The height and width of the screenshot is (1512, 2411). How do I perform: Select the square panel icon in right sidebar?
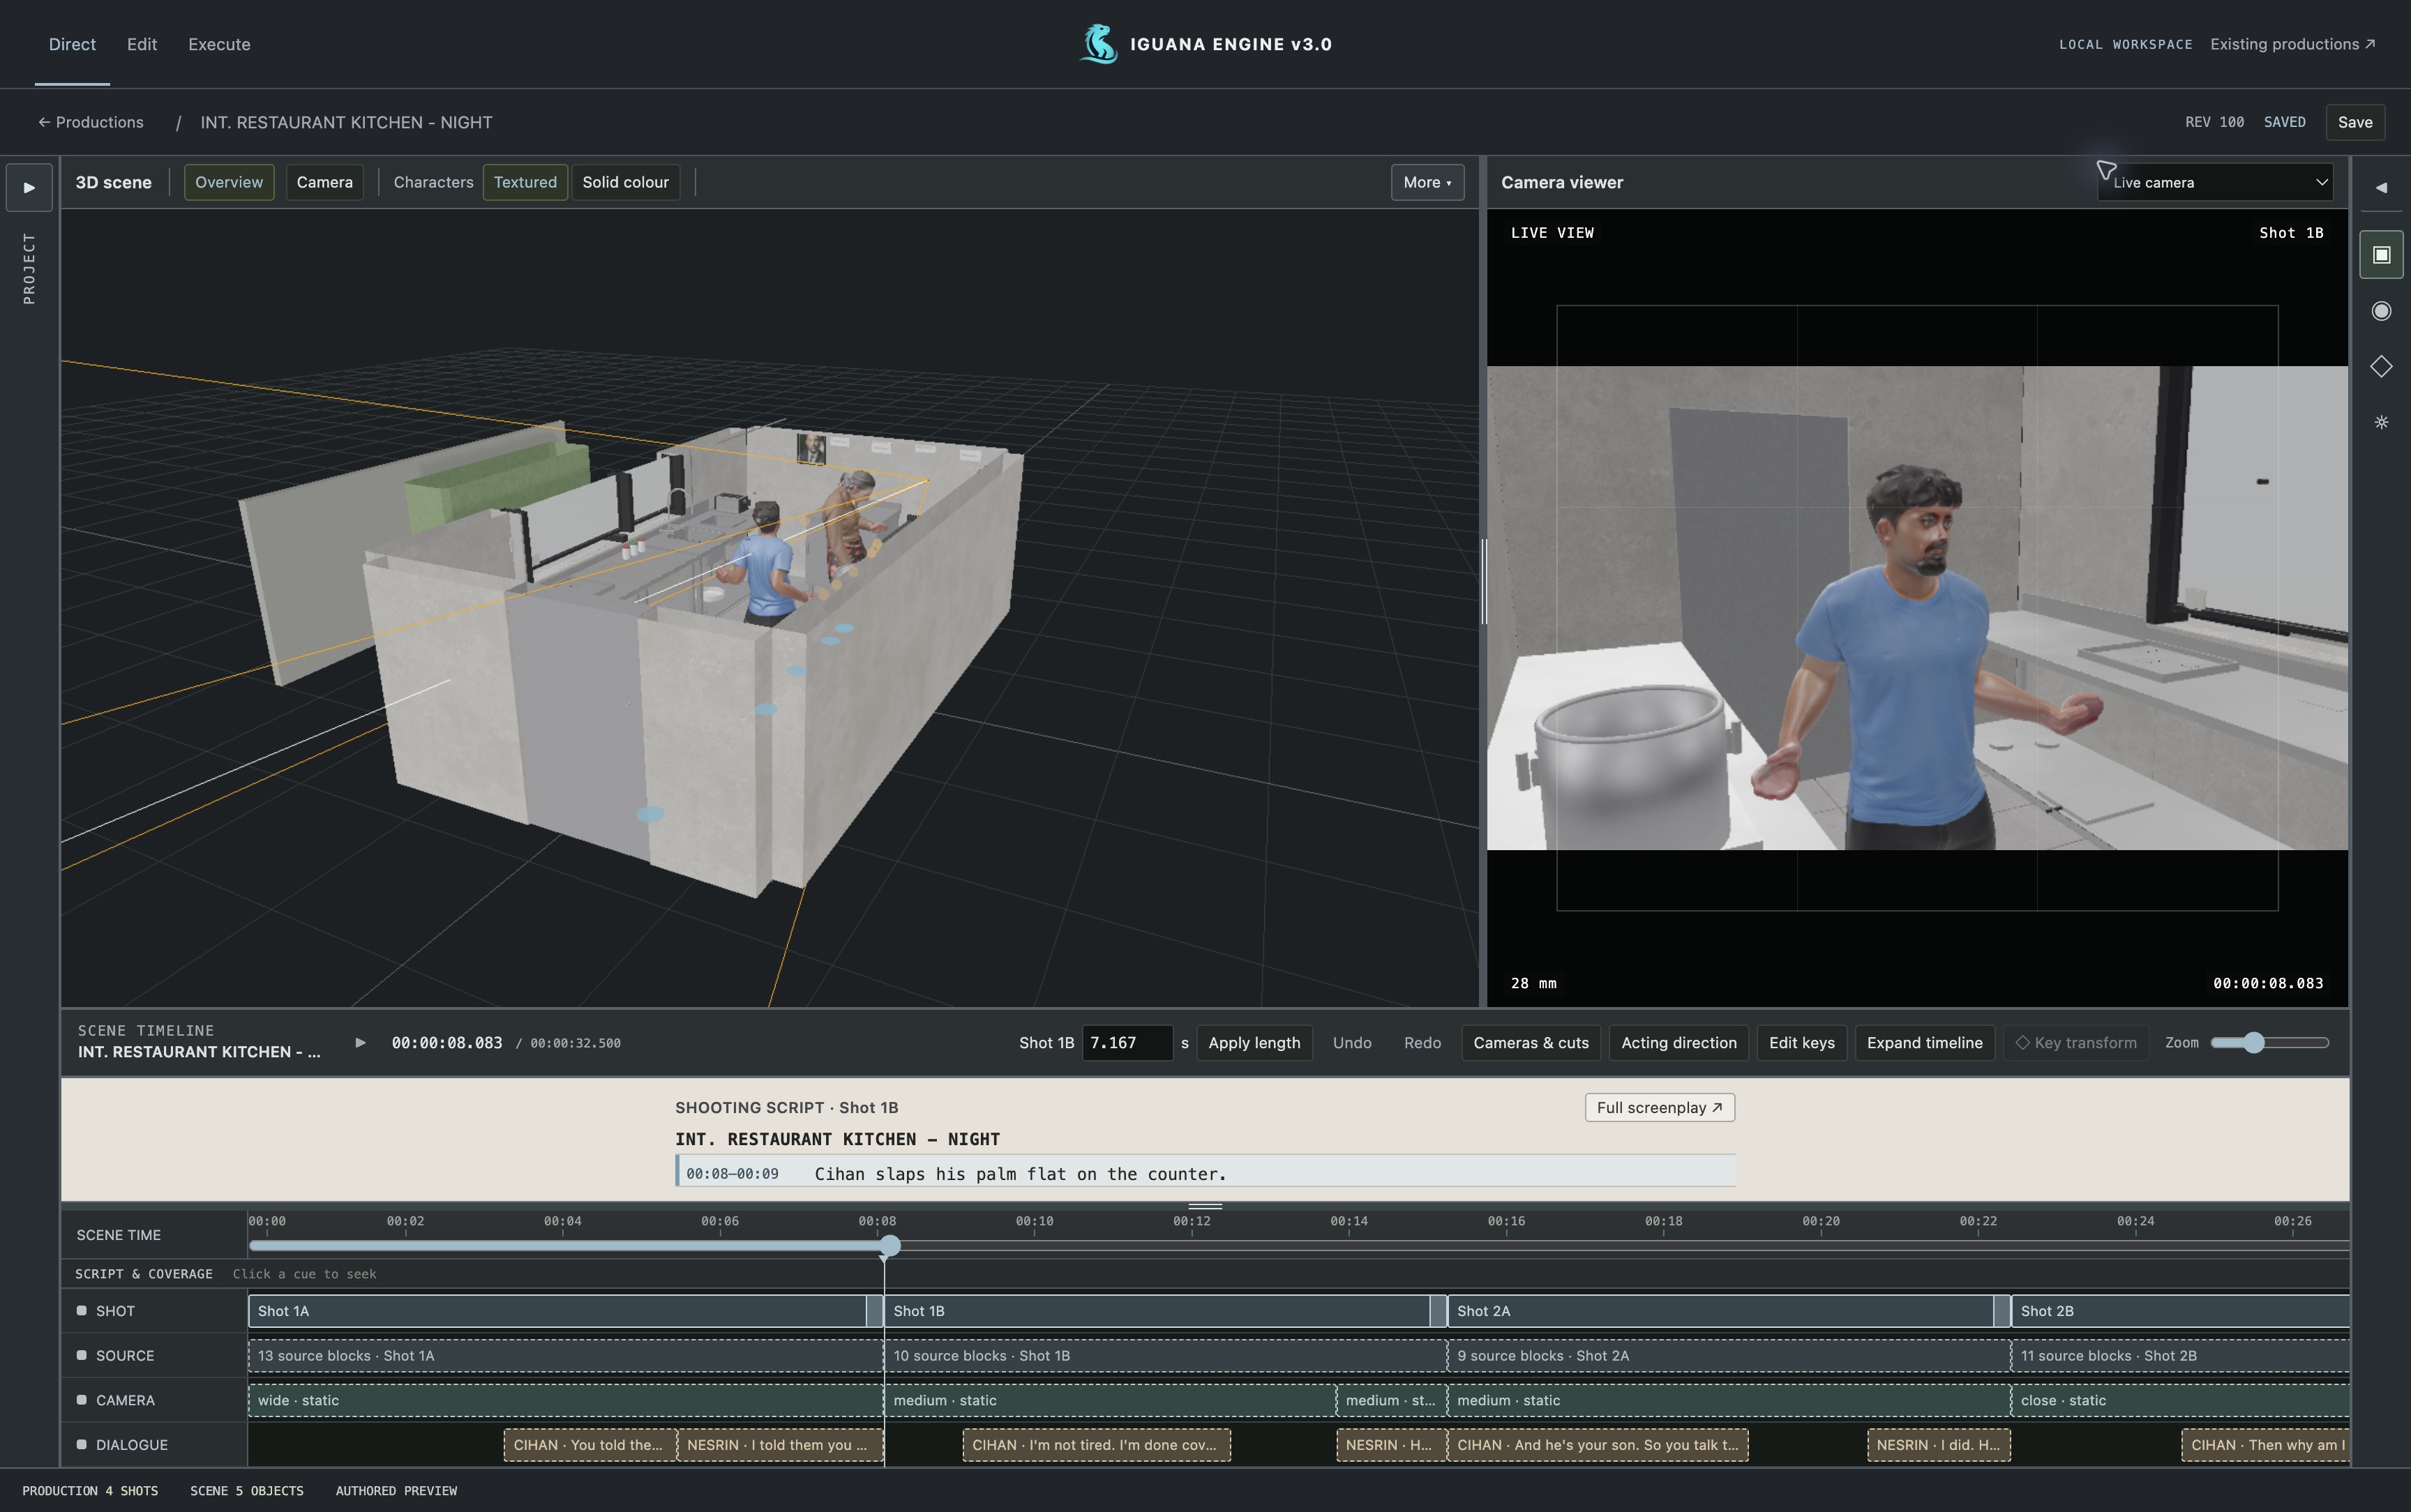coord(2381,254)
